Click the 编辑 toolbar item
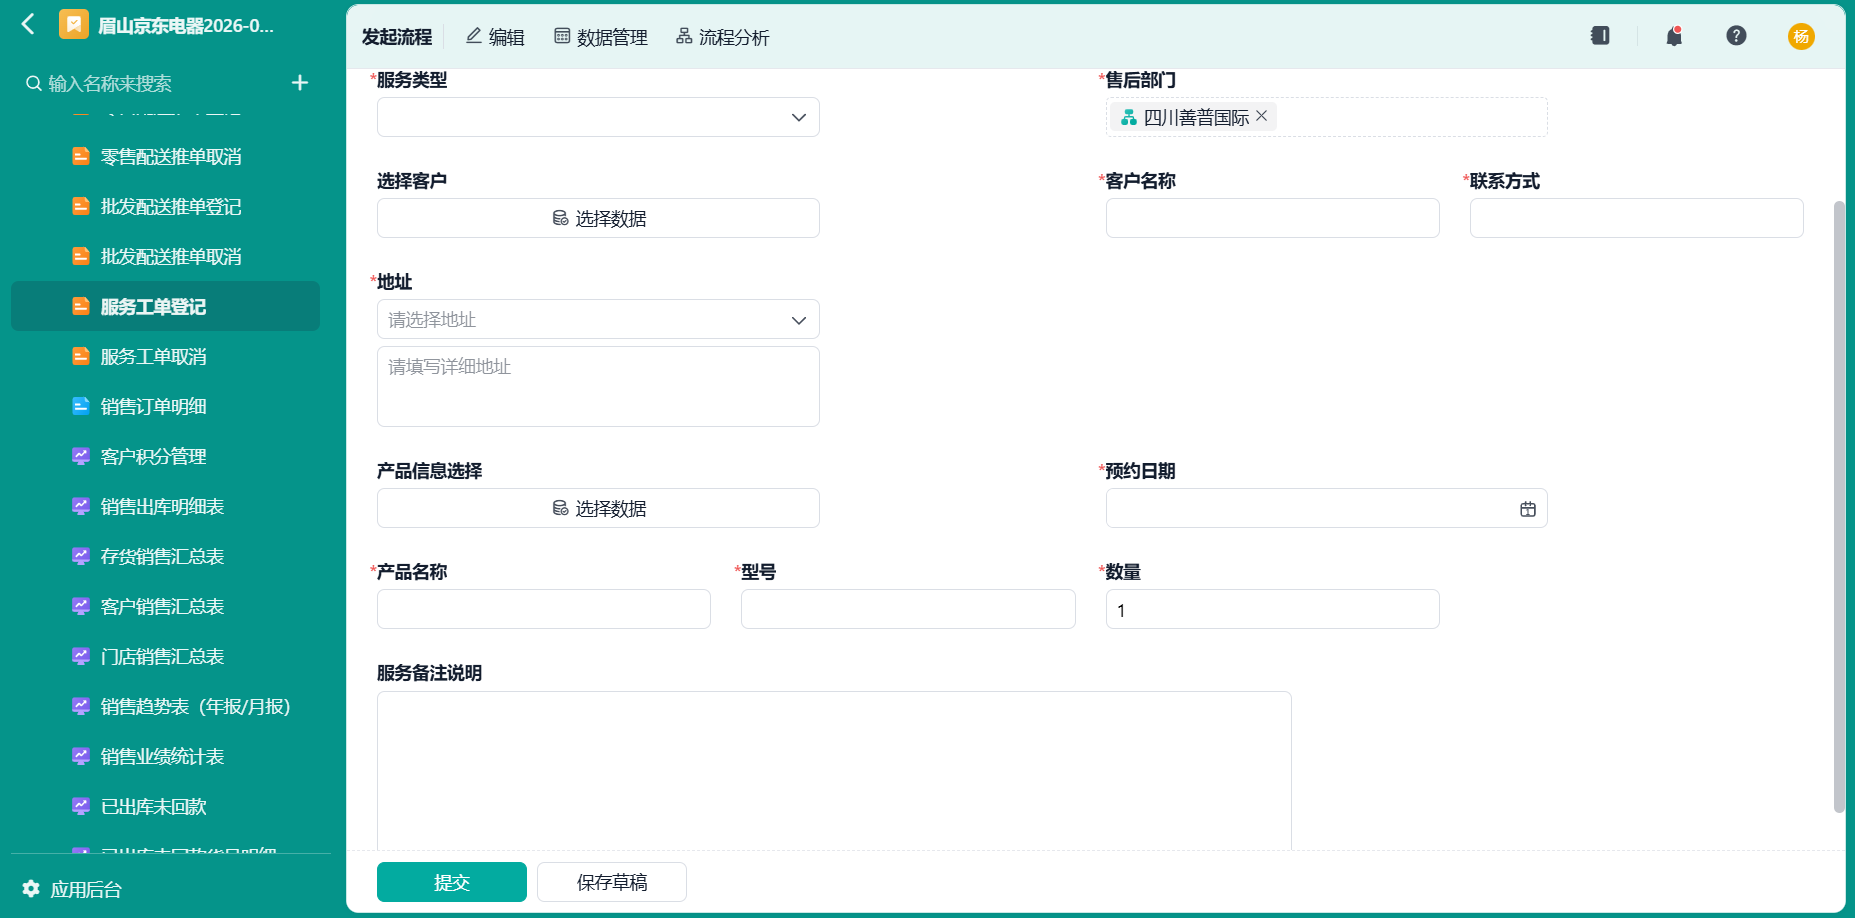The height and width of the screenshot is (918, 1855). 495,37
